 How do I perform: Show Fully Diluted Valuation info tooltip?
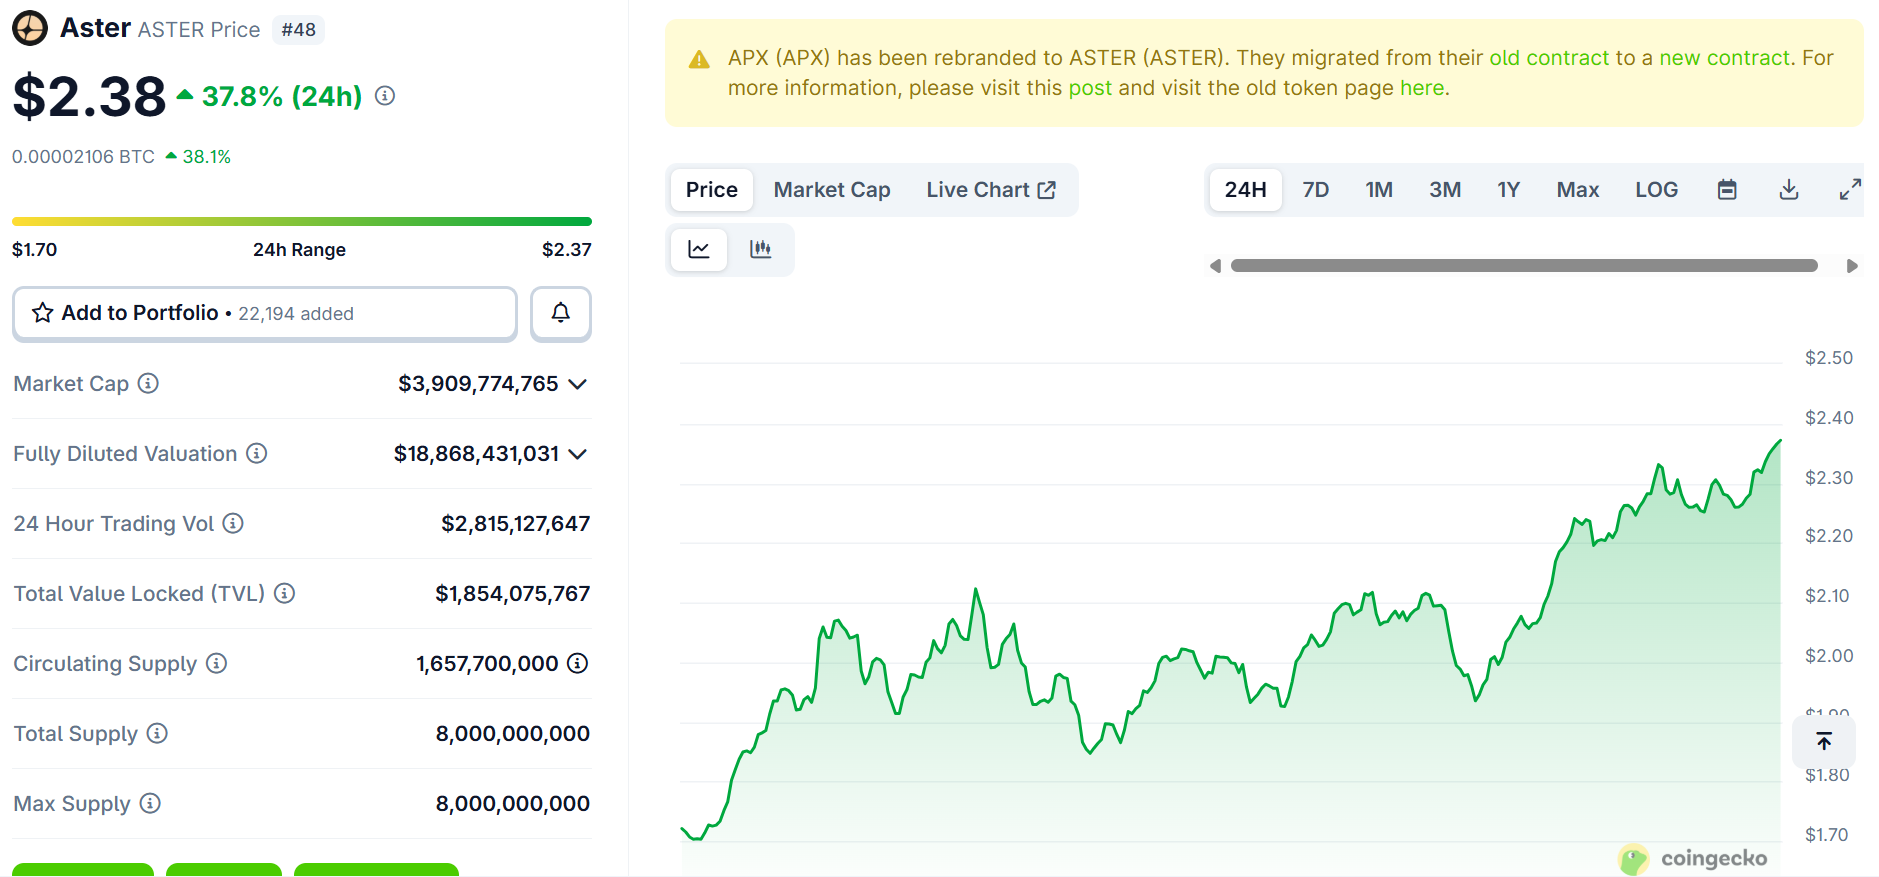pyautogui.click(x=257, y=453)
